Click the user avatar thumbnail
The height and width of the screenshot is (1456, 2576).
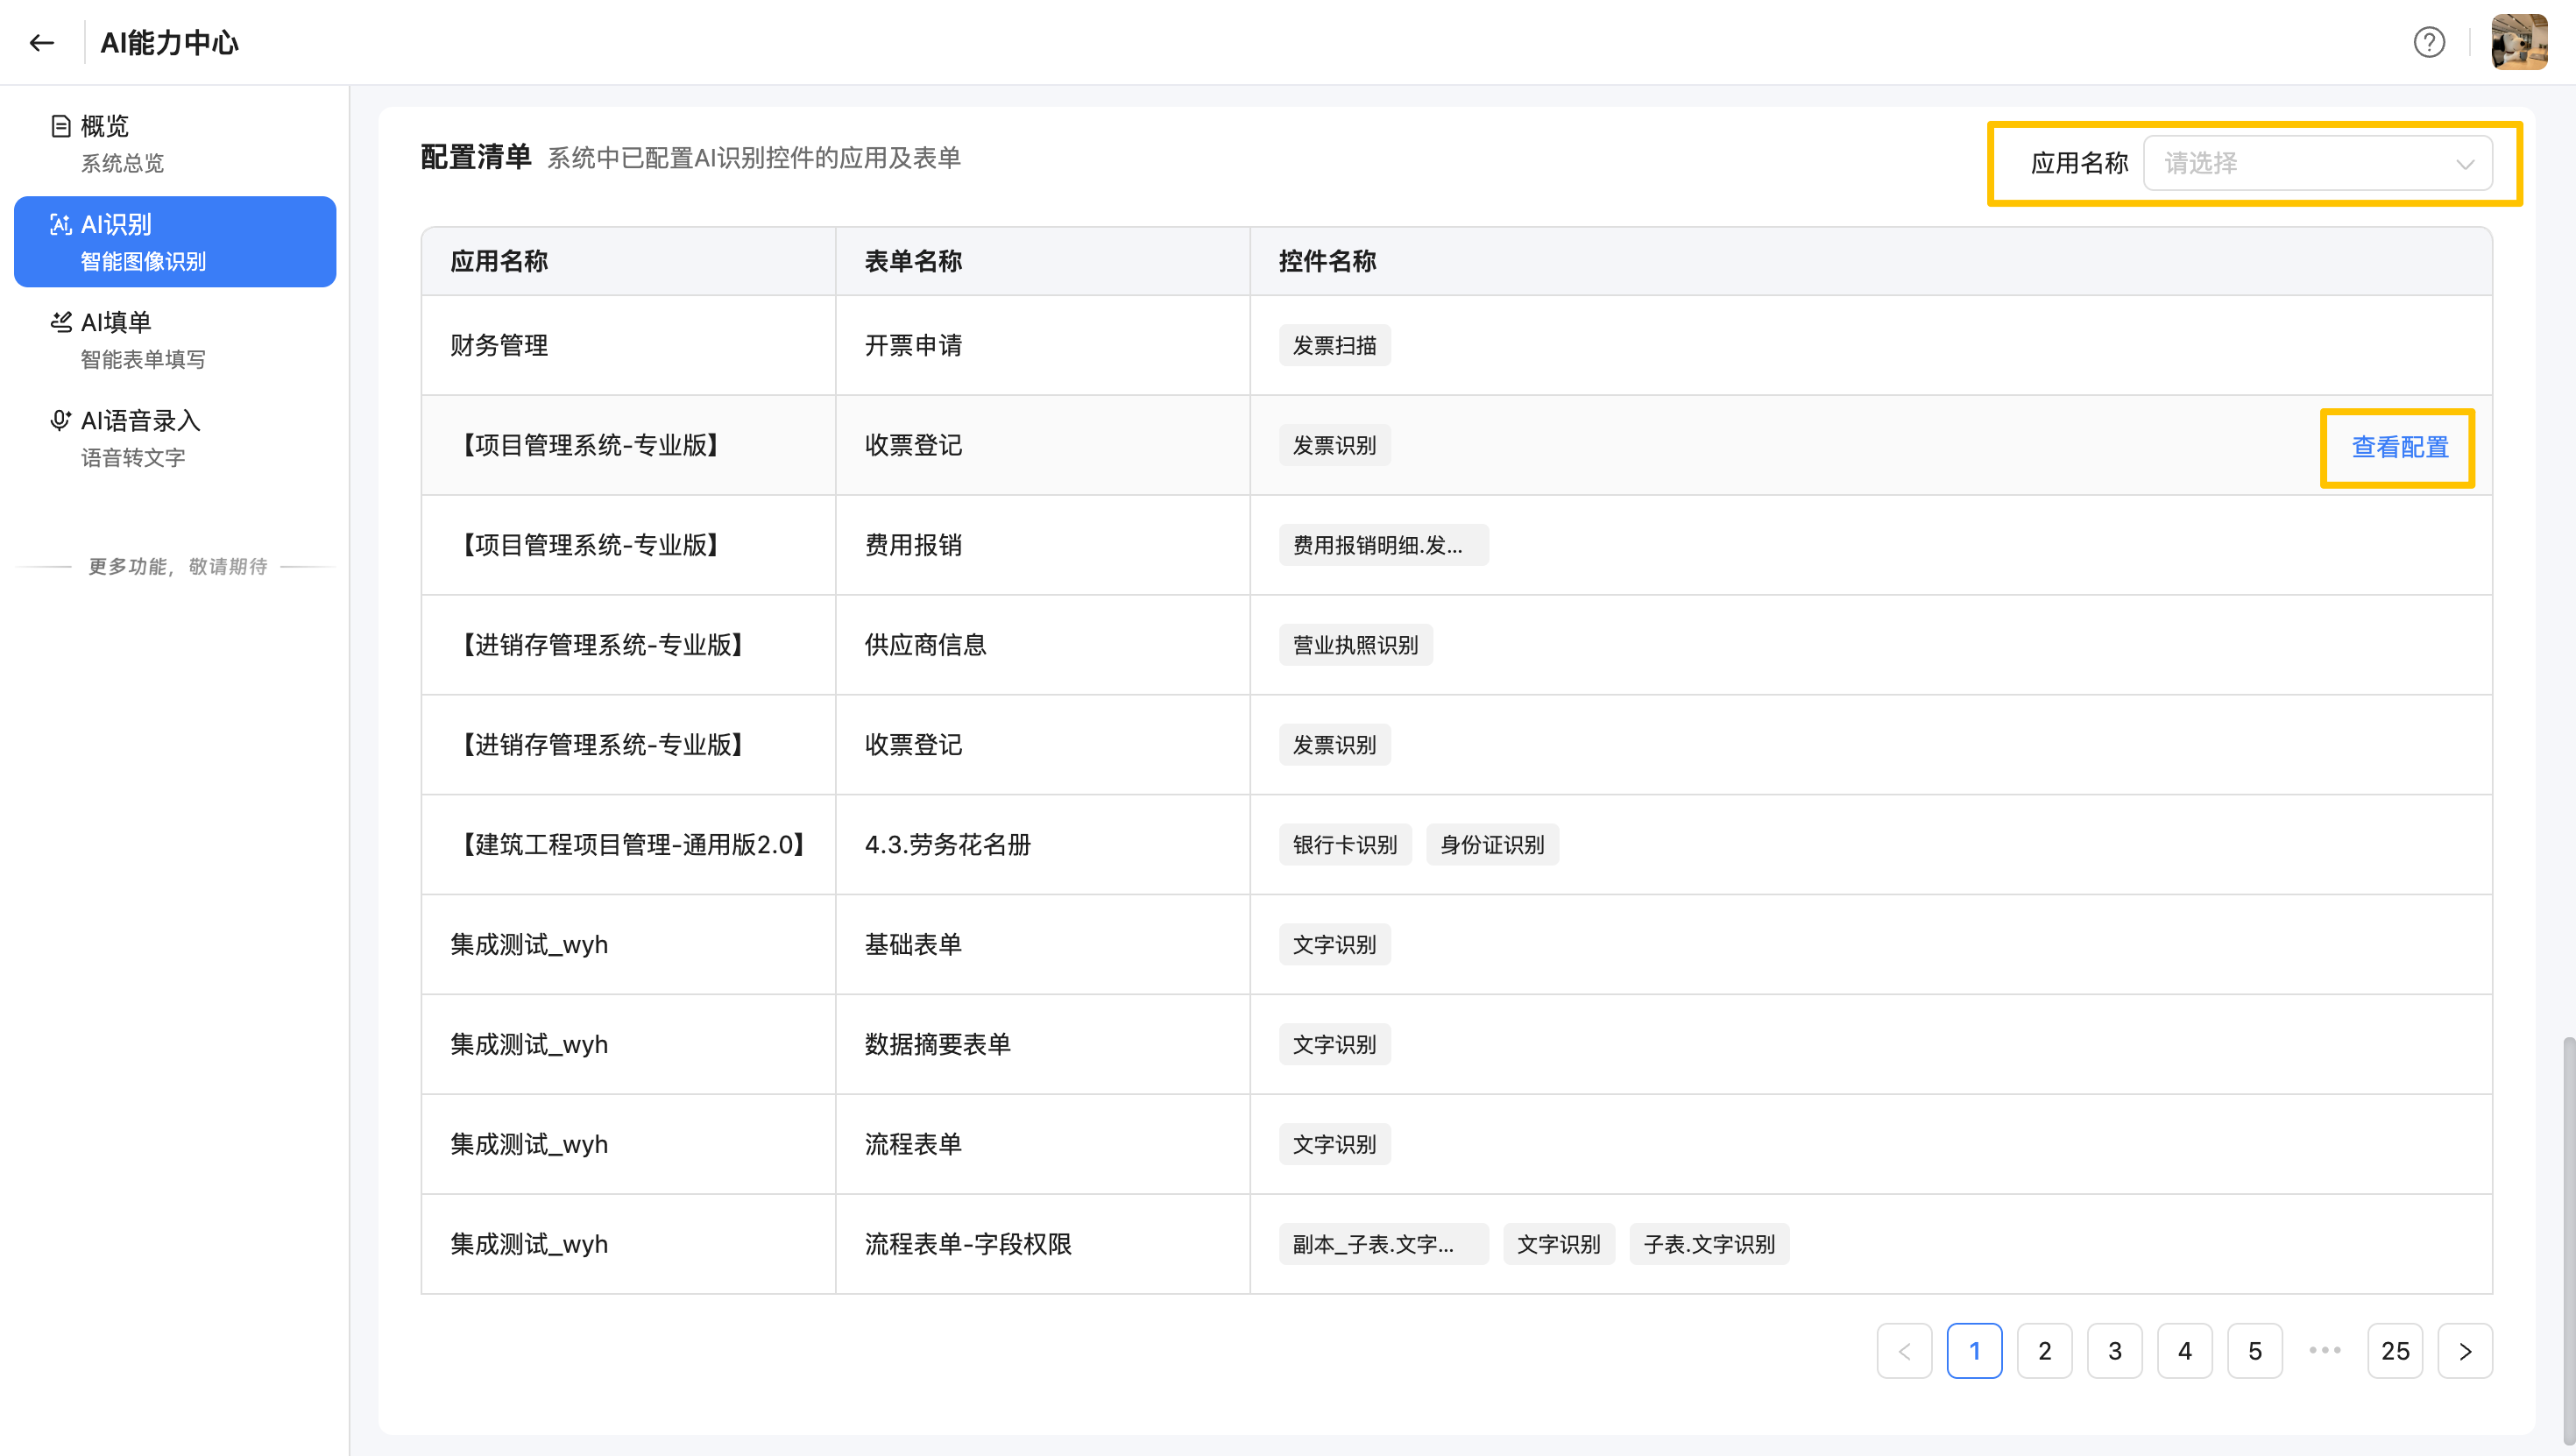2519,42
